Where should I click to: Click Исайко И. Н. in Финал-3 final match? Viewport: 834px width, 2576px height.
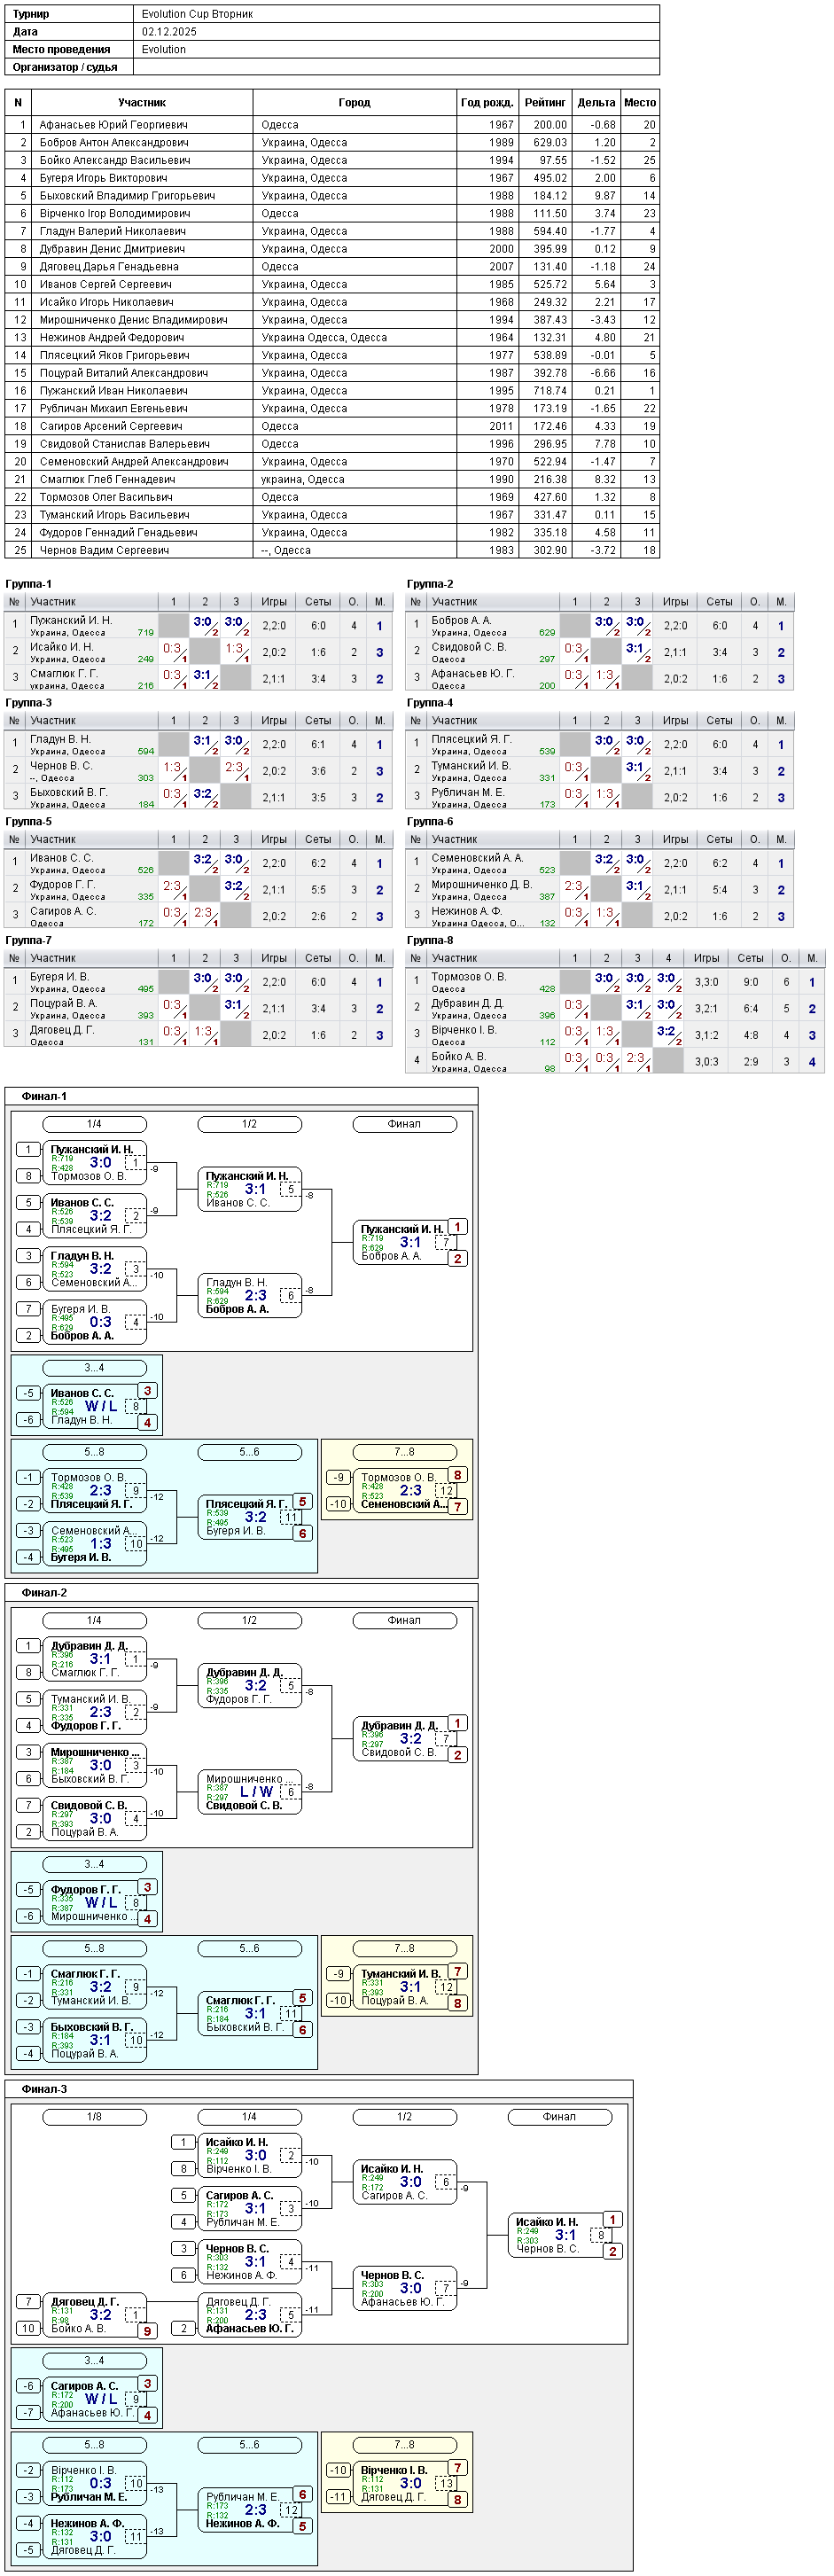547,2222
